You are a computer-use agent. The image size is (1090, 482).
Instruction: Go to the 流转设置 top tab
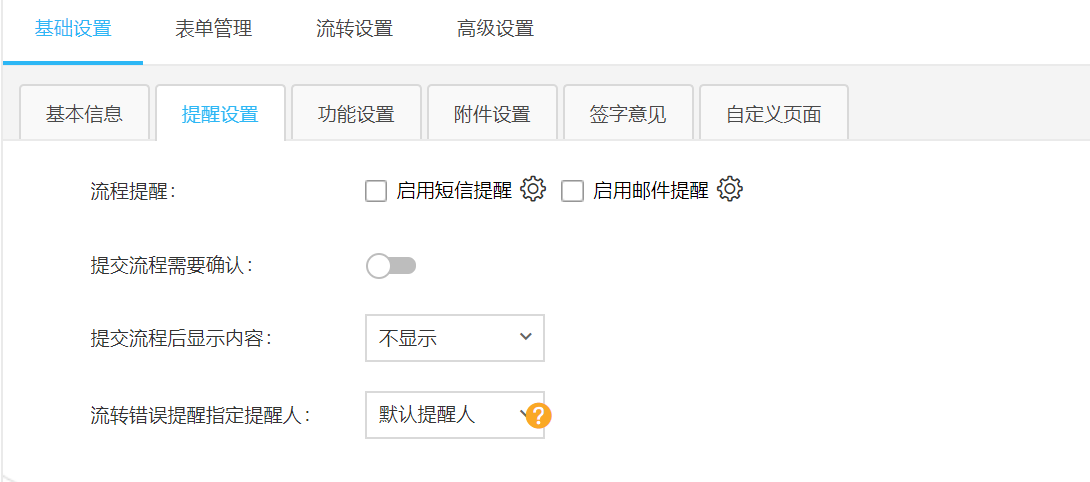[355, 29]
